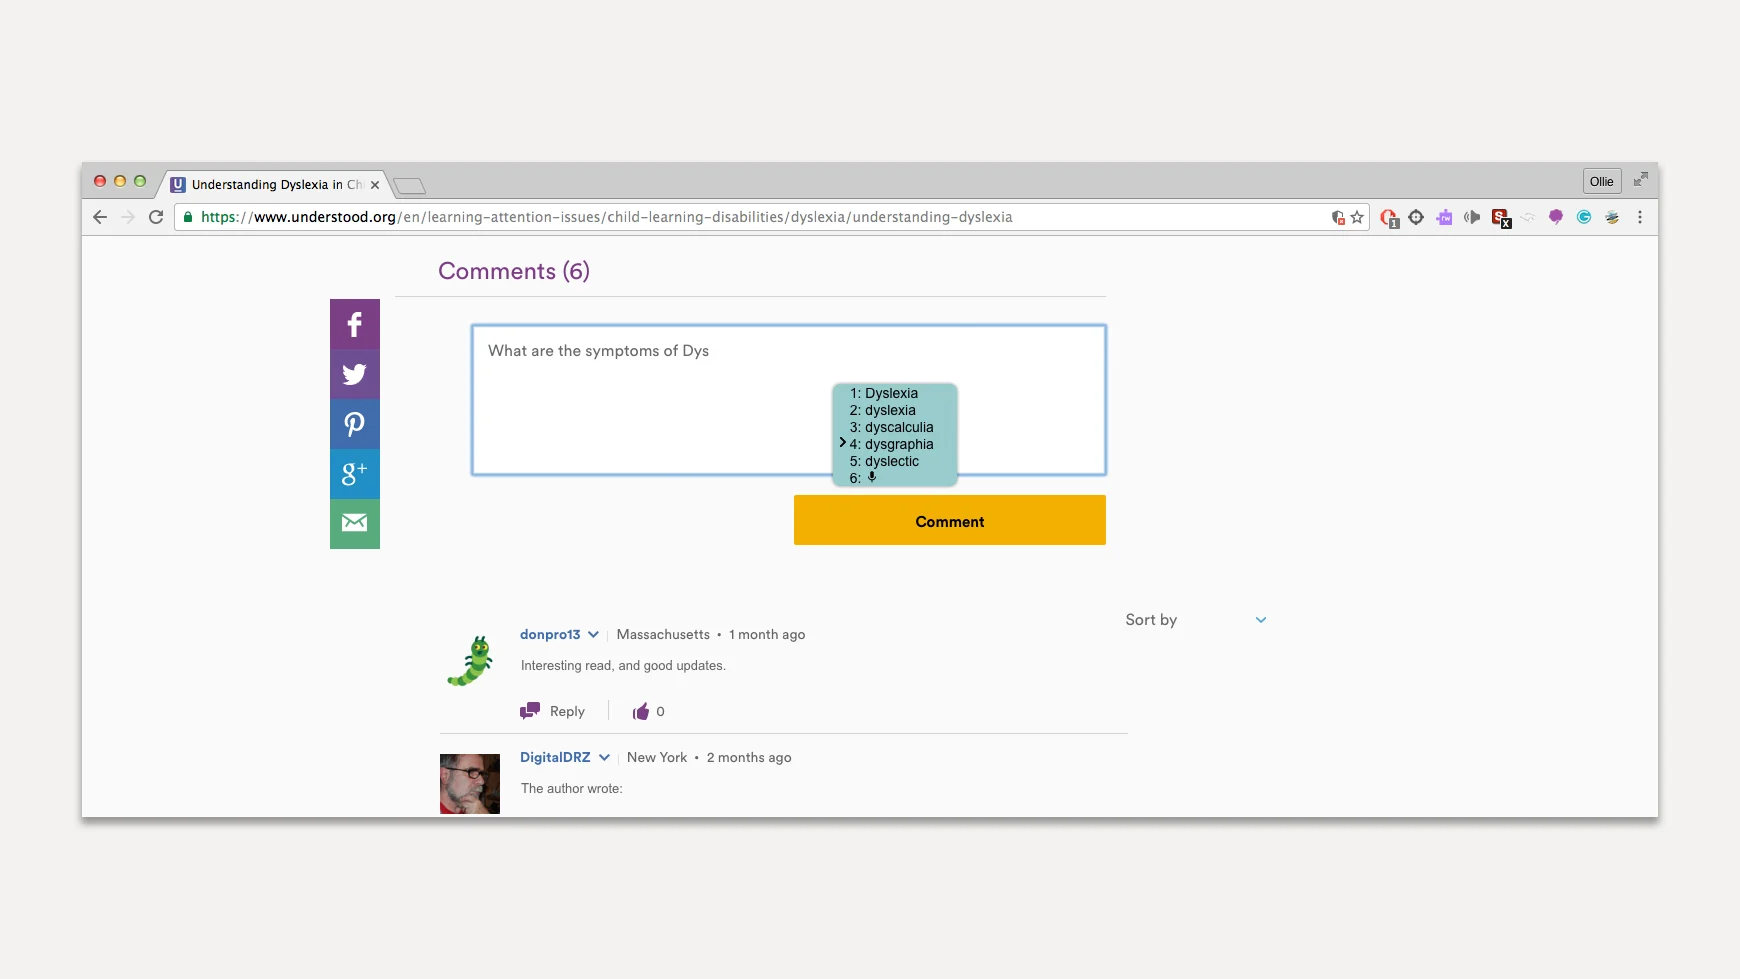
Task: Click the text 'The author wrote:'
Action: [x=571, y=789]
